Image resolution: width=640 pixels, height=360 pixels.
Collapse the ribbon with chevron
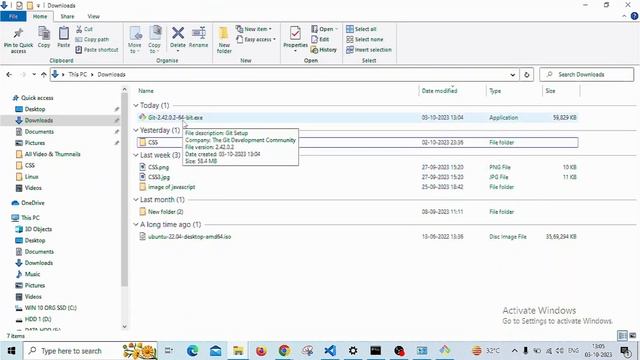pos(624,16)
